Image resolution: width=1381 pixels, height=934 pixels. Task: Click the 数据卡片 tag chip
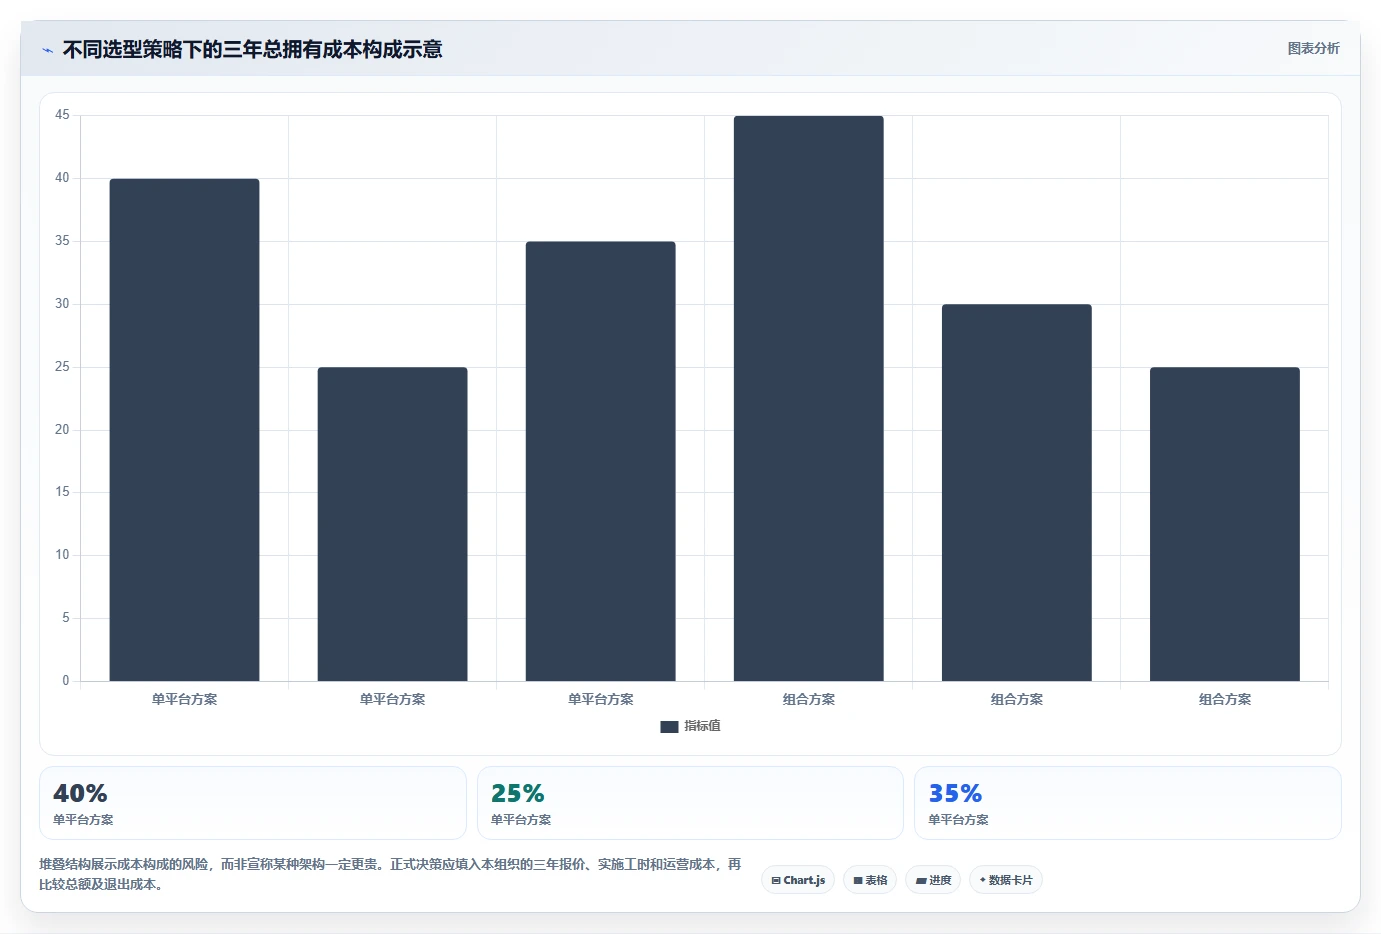(1006, 880)
